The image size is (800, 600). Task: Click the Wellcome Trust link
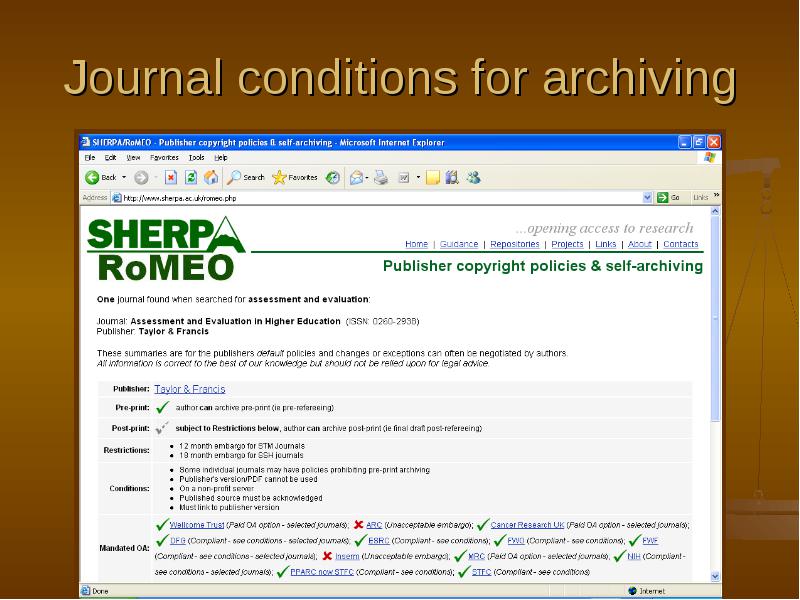pyautogui.click(x=197, y=525)
